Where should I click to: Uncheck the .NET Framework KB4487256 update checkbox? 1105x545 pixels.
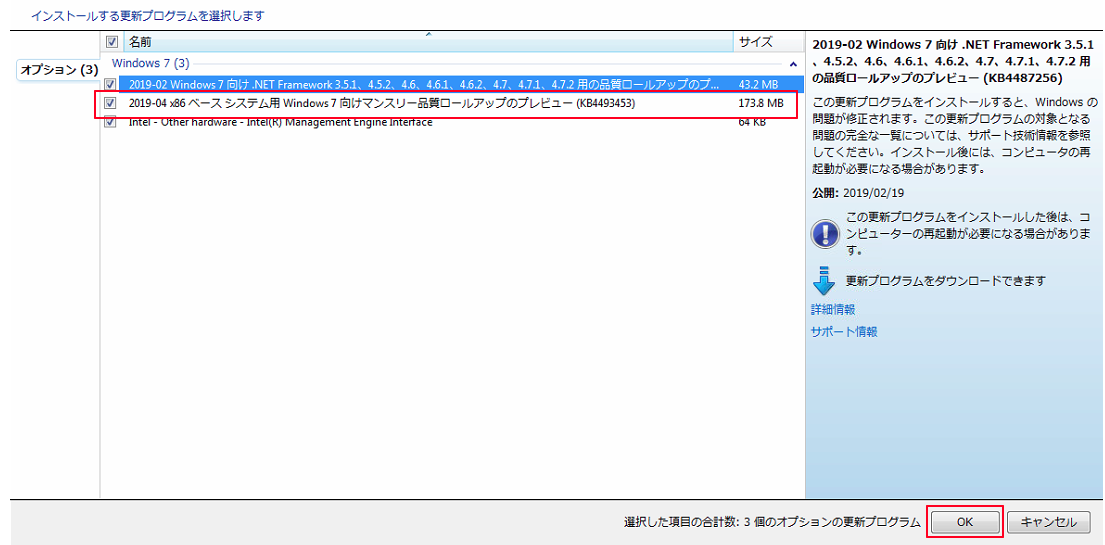tap(111, 83)
